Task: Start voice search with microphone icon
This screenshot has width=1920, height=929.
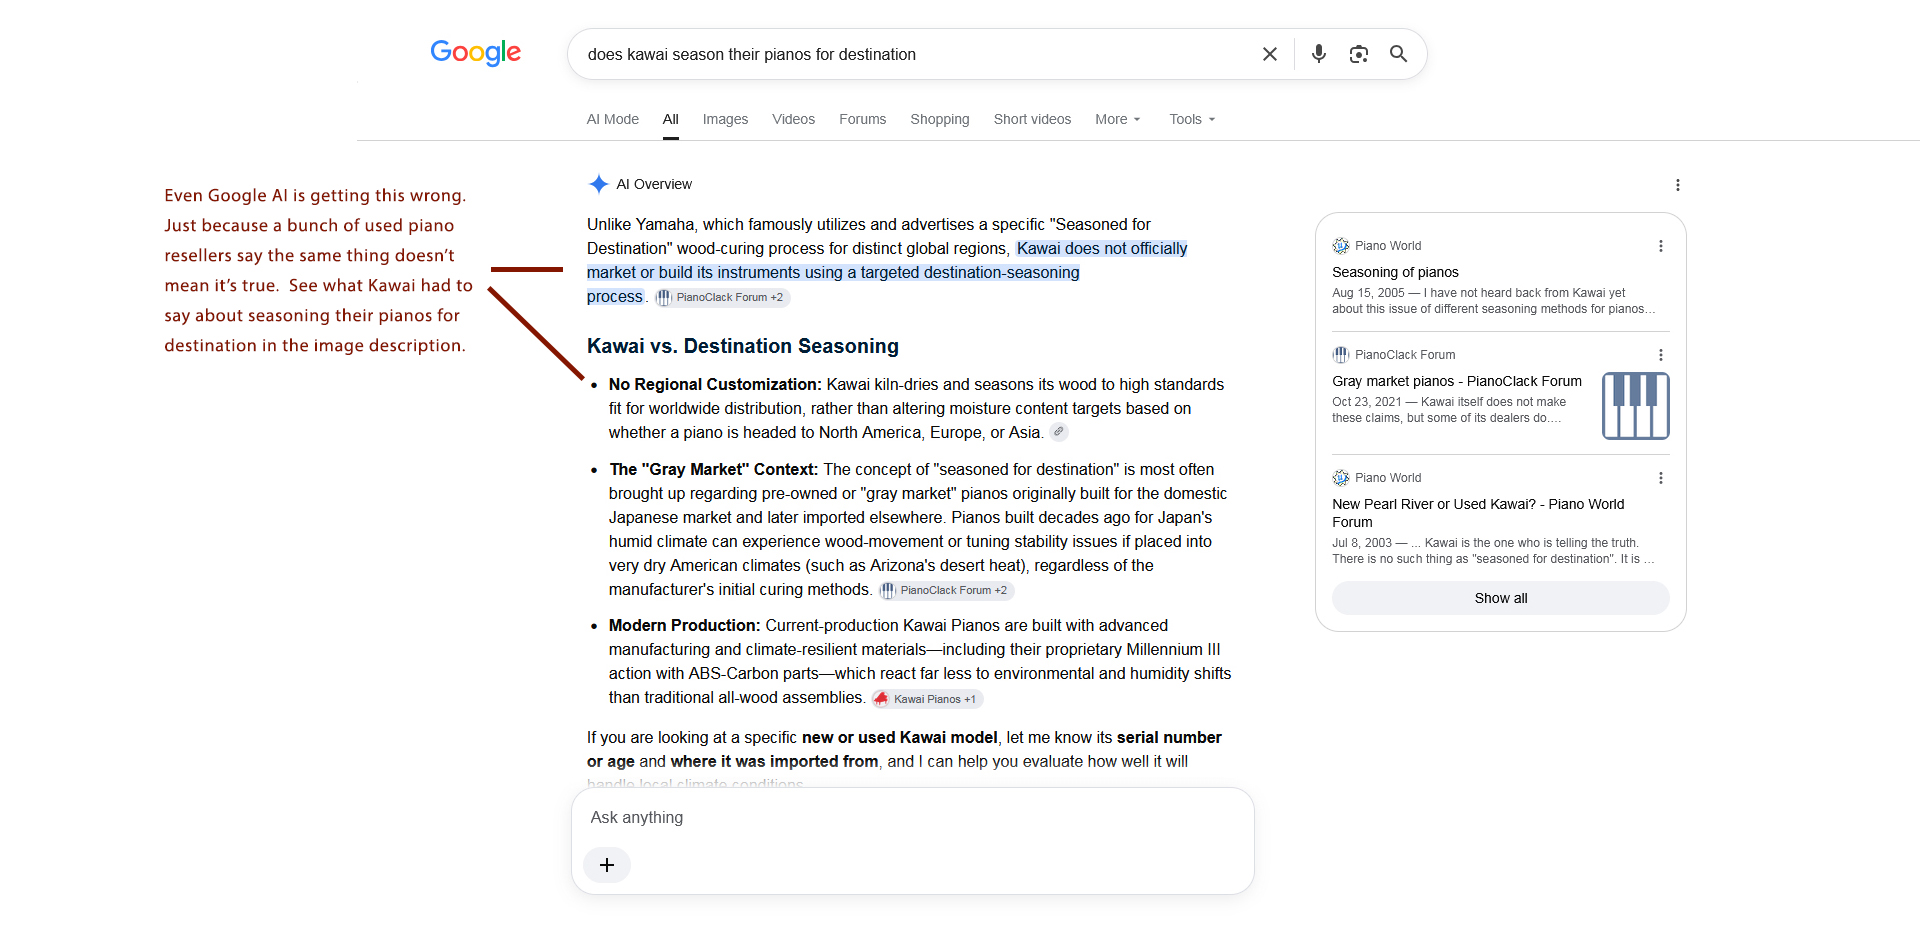Action: pos(1319,54)
